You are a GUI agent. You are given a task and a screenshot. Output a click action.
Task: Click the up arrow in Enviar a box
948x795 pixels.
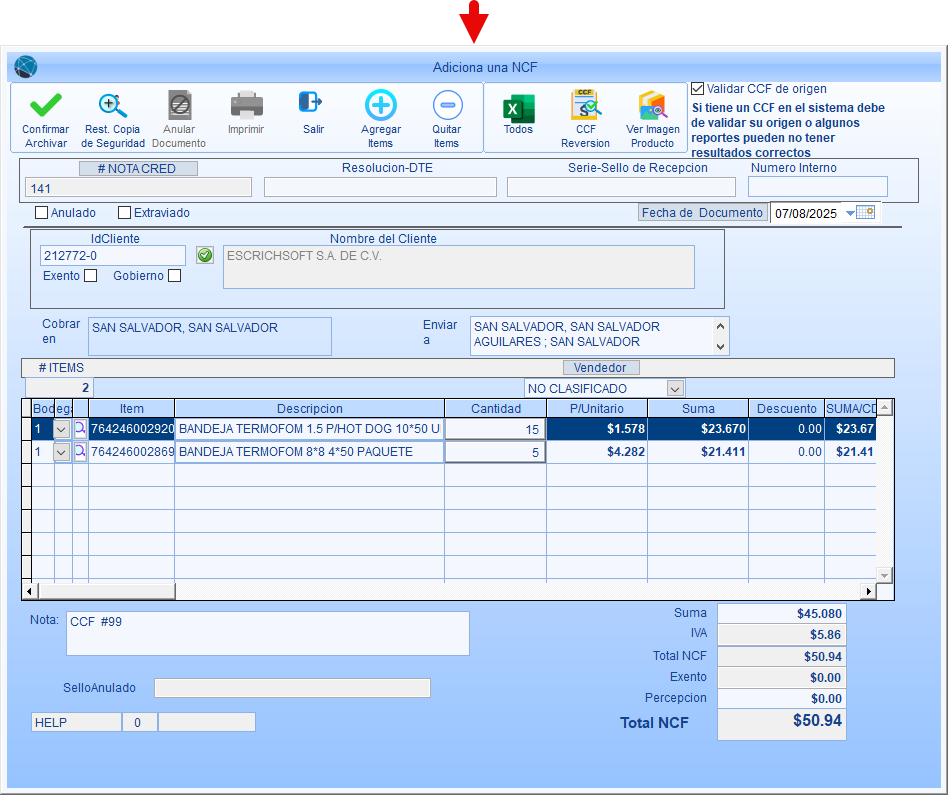pyautogui.click(x=720, y=326)
